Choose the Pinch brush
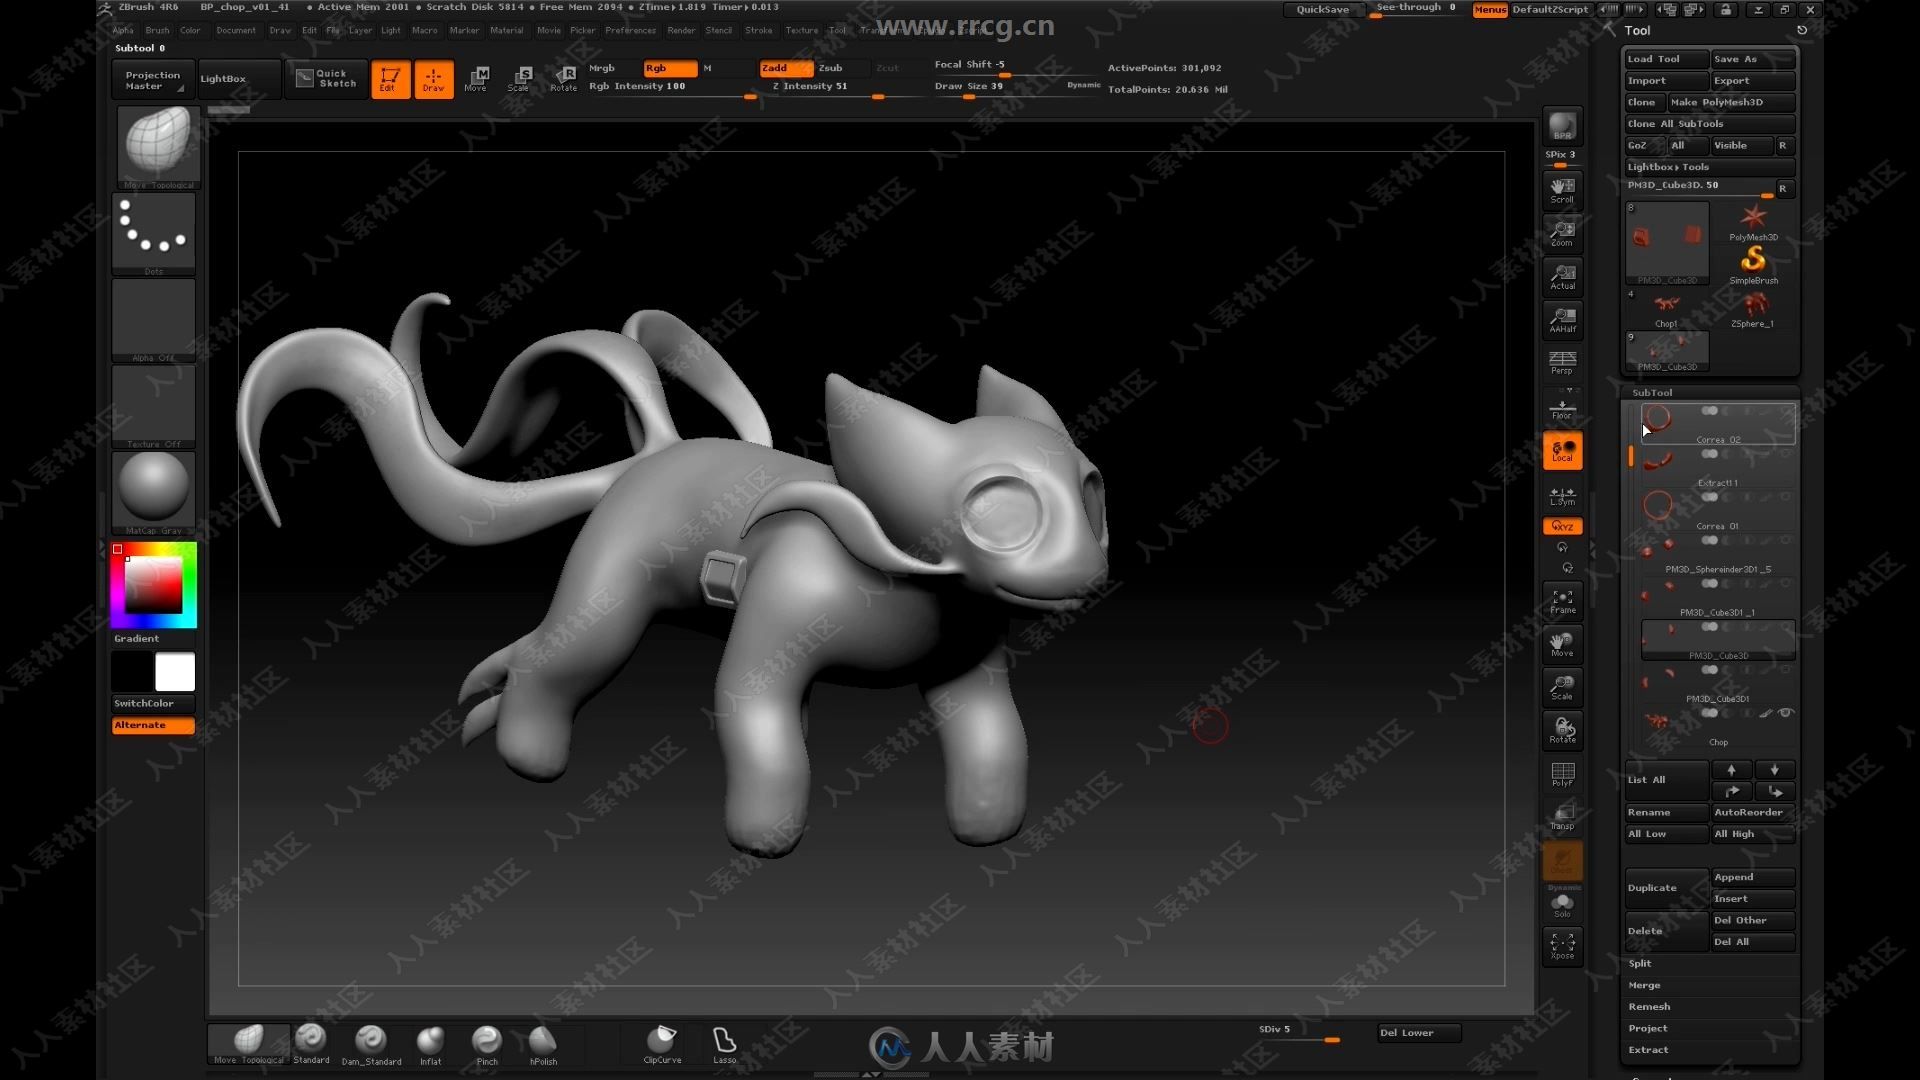The width and height of the screenshot is (1920, 1080). click(487, 1043)
